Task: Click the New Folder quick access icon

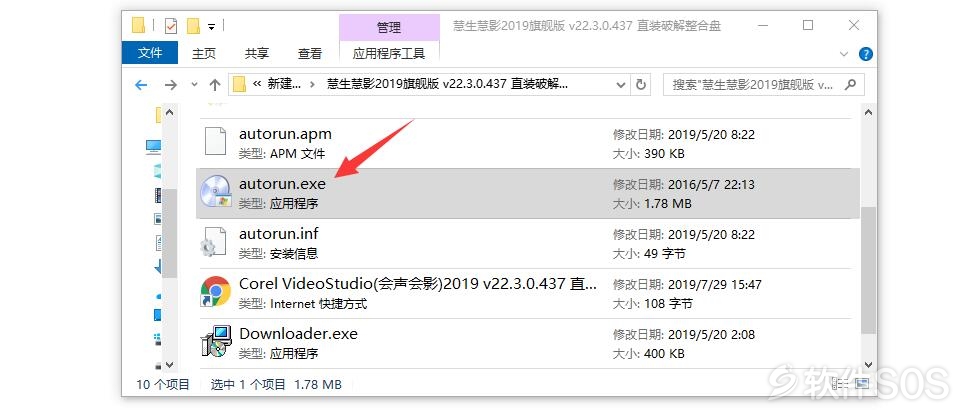Action: tap(194, 26)
